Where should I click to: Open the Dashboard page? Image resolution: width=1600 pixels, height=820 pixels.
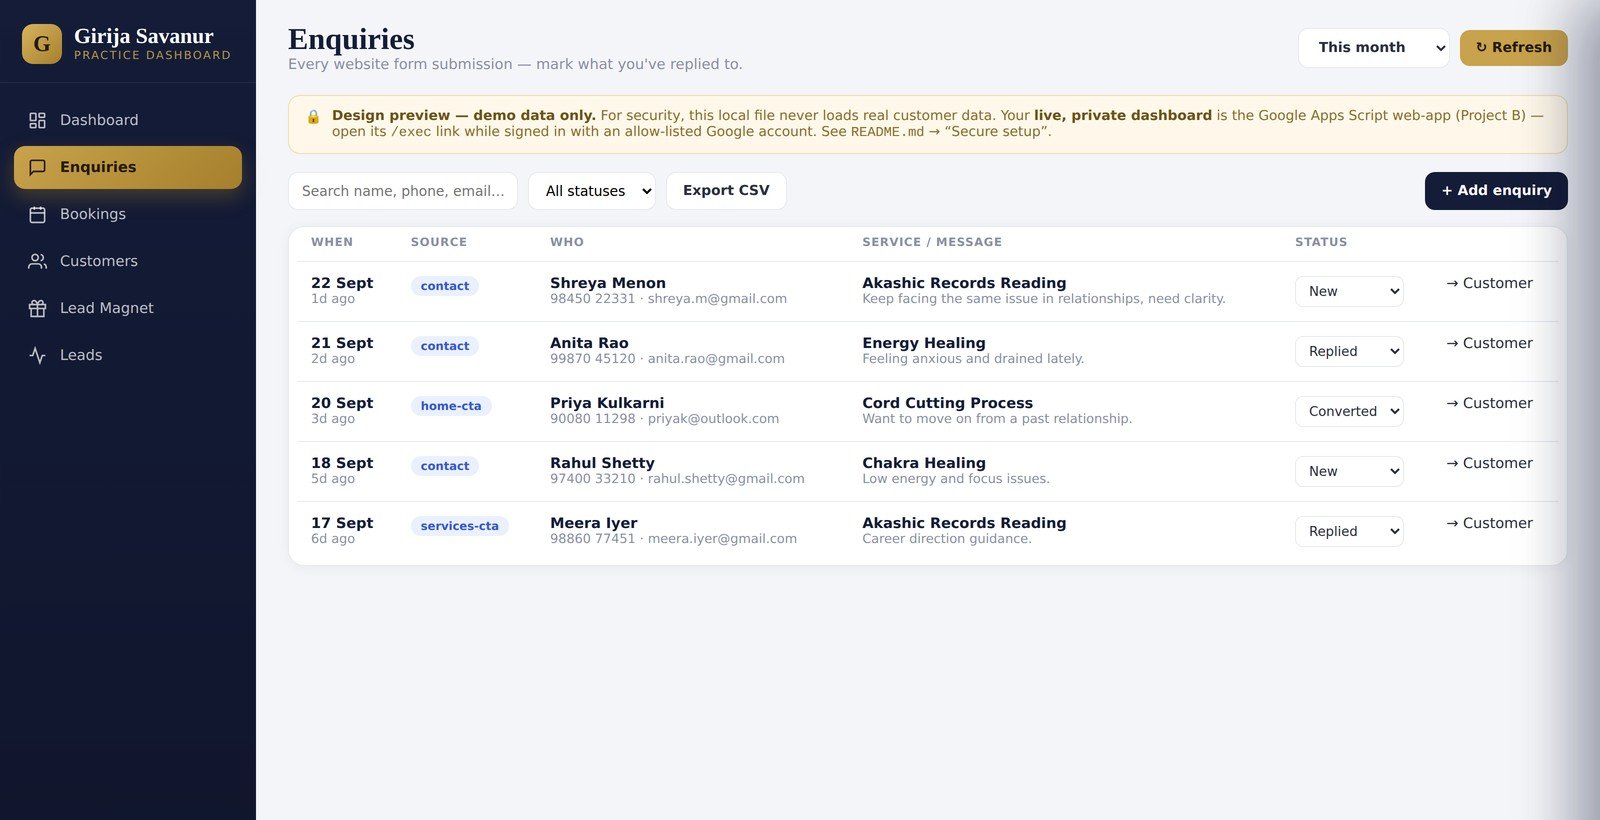coord(128,120)
